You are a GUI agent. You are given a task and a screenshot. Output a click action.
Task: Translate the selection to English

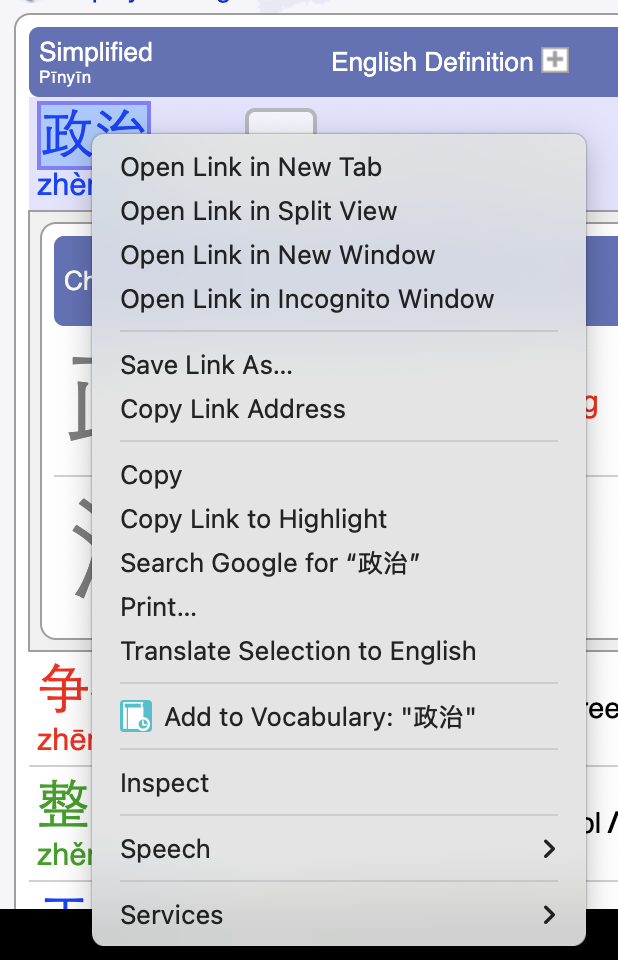[298, 651]
